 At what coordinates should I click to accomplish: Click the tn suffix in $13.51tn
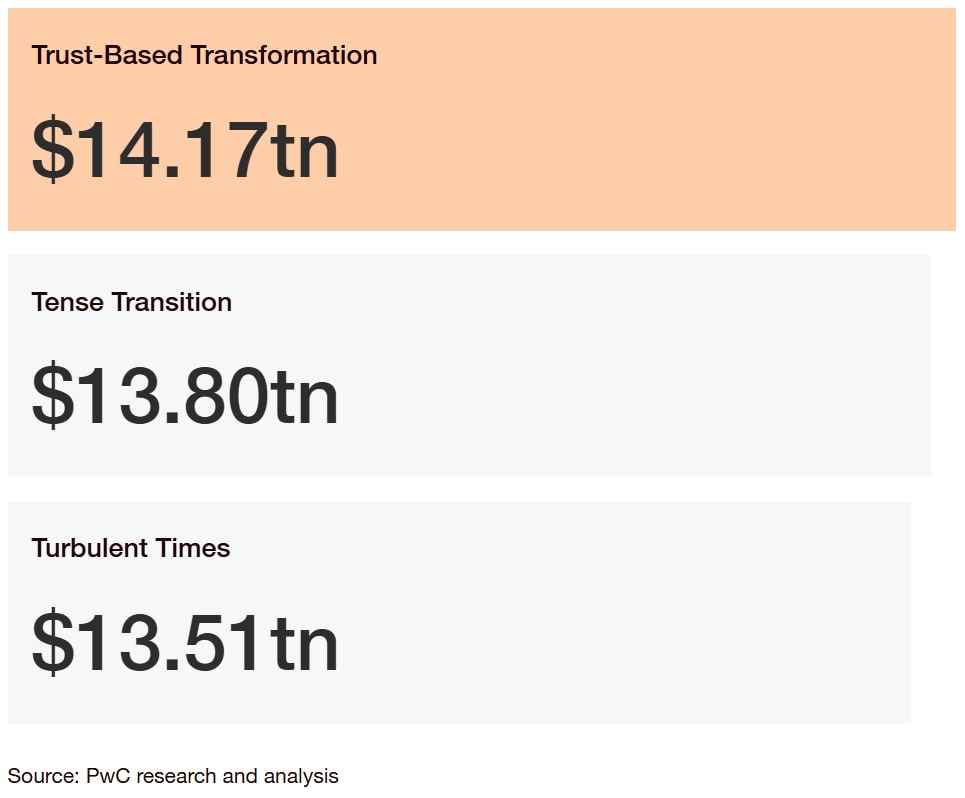[x=304, y=644]
